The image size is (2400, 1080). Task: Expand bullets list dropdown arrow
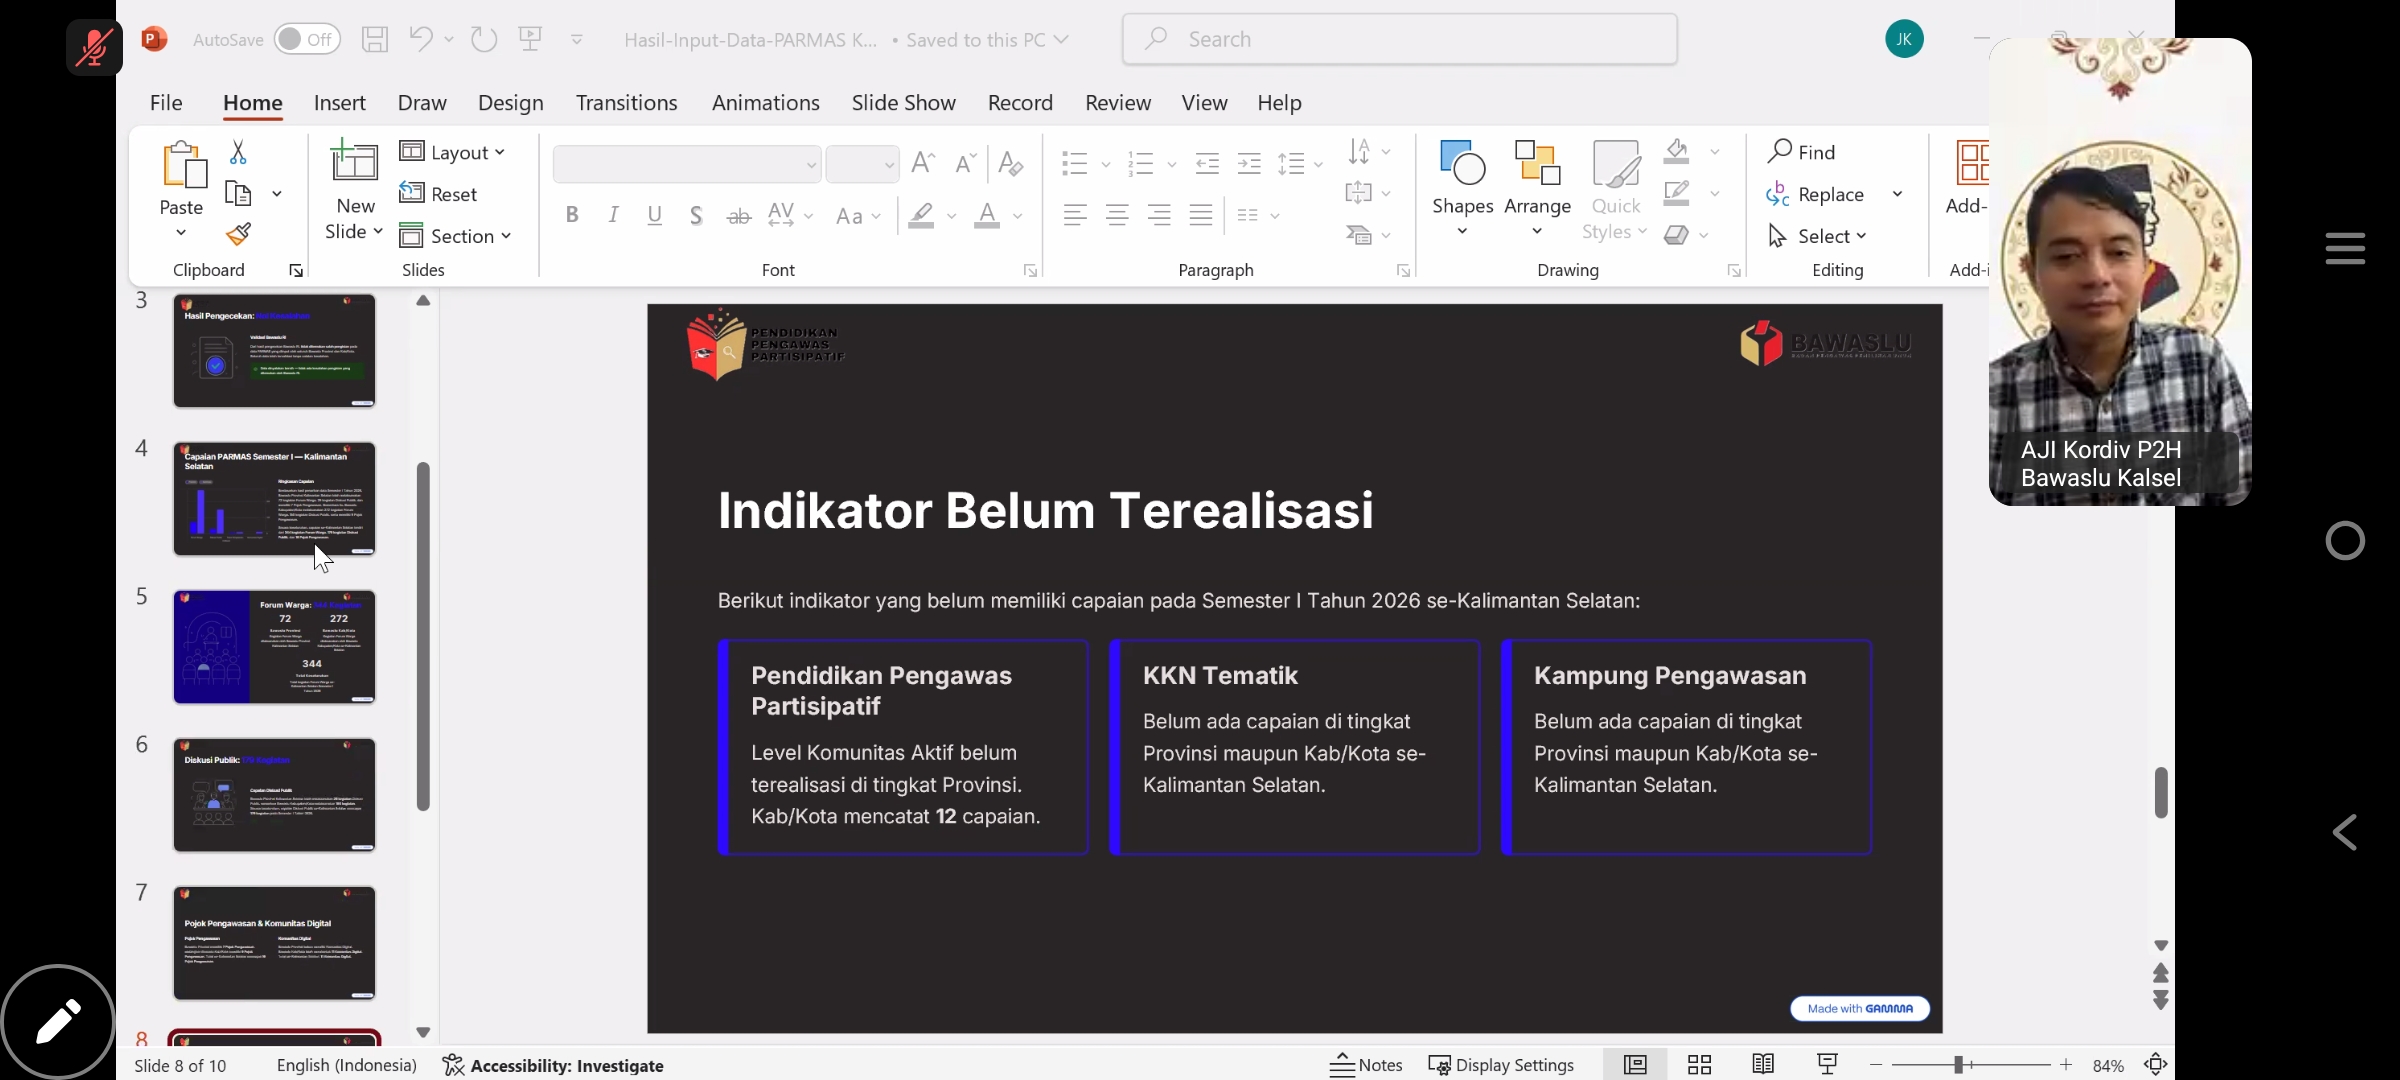pyautogui.click(x=1105, y=164)
